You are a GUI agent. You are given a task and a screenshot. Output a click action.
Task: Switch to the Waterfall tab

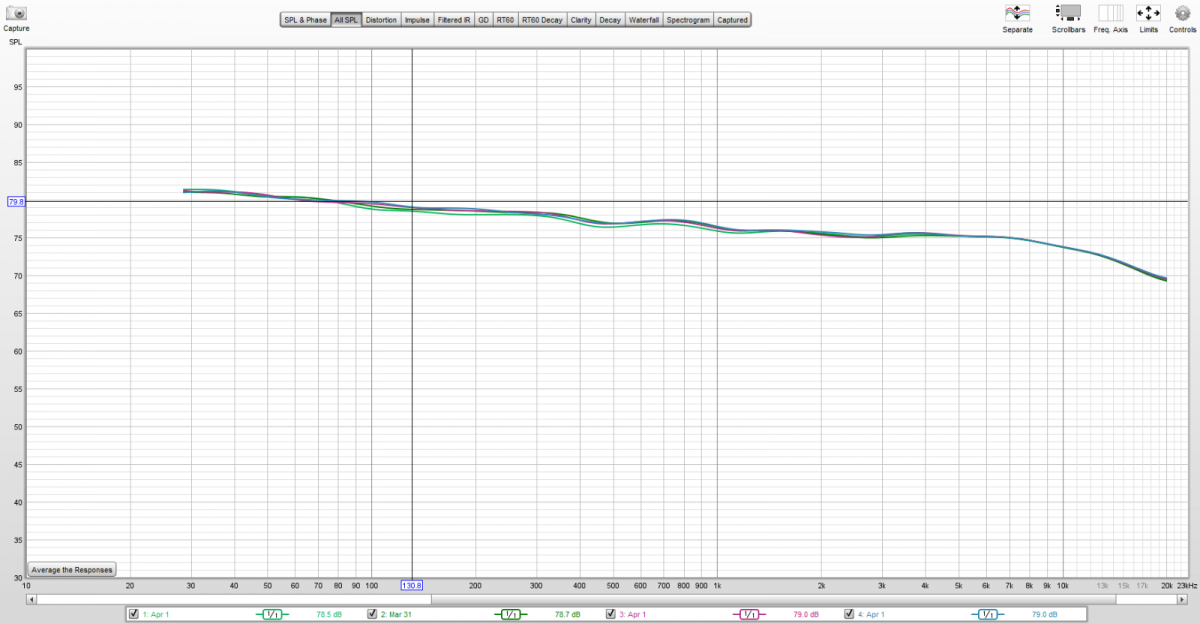644,20
